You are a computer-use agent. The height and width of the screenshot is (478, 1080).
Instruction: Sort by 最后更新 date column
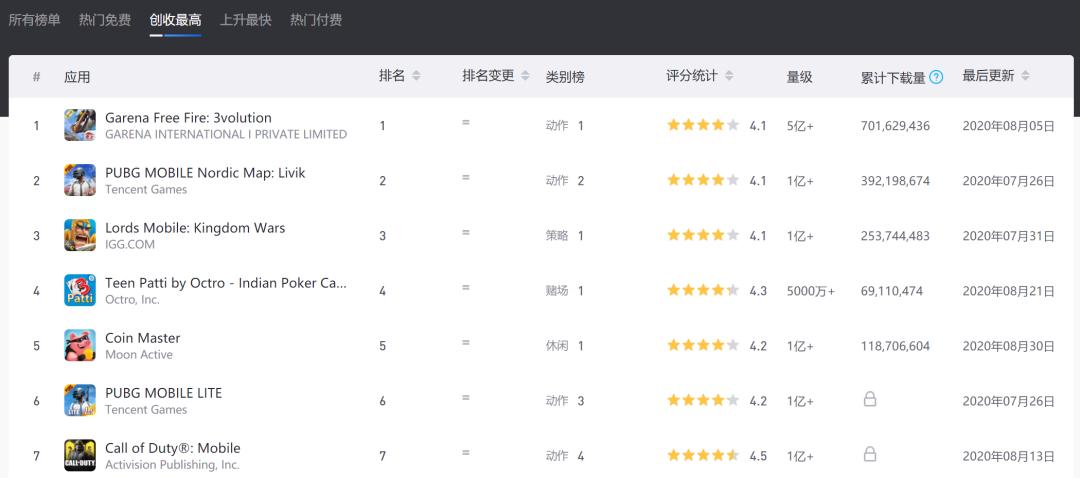click(1025, 76)
